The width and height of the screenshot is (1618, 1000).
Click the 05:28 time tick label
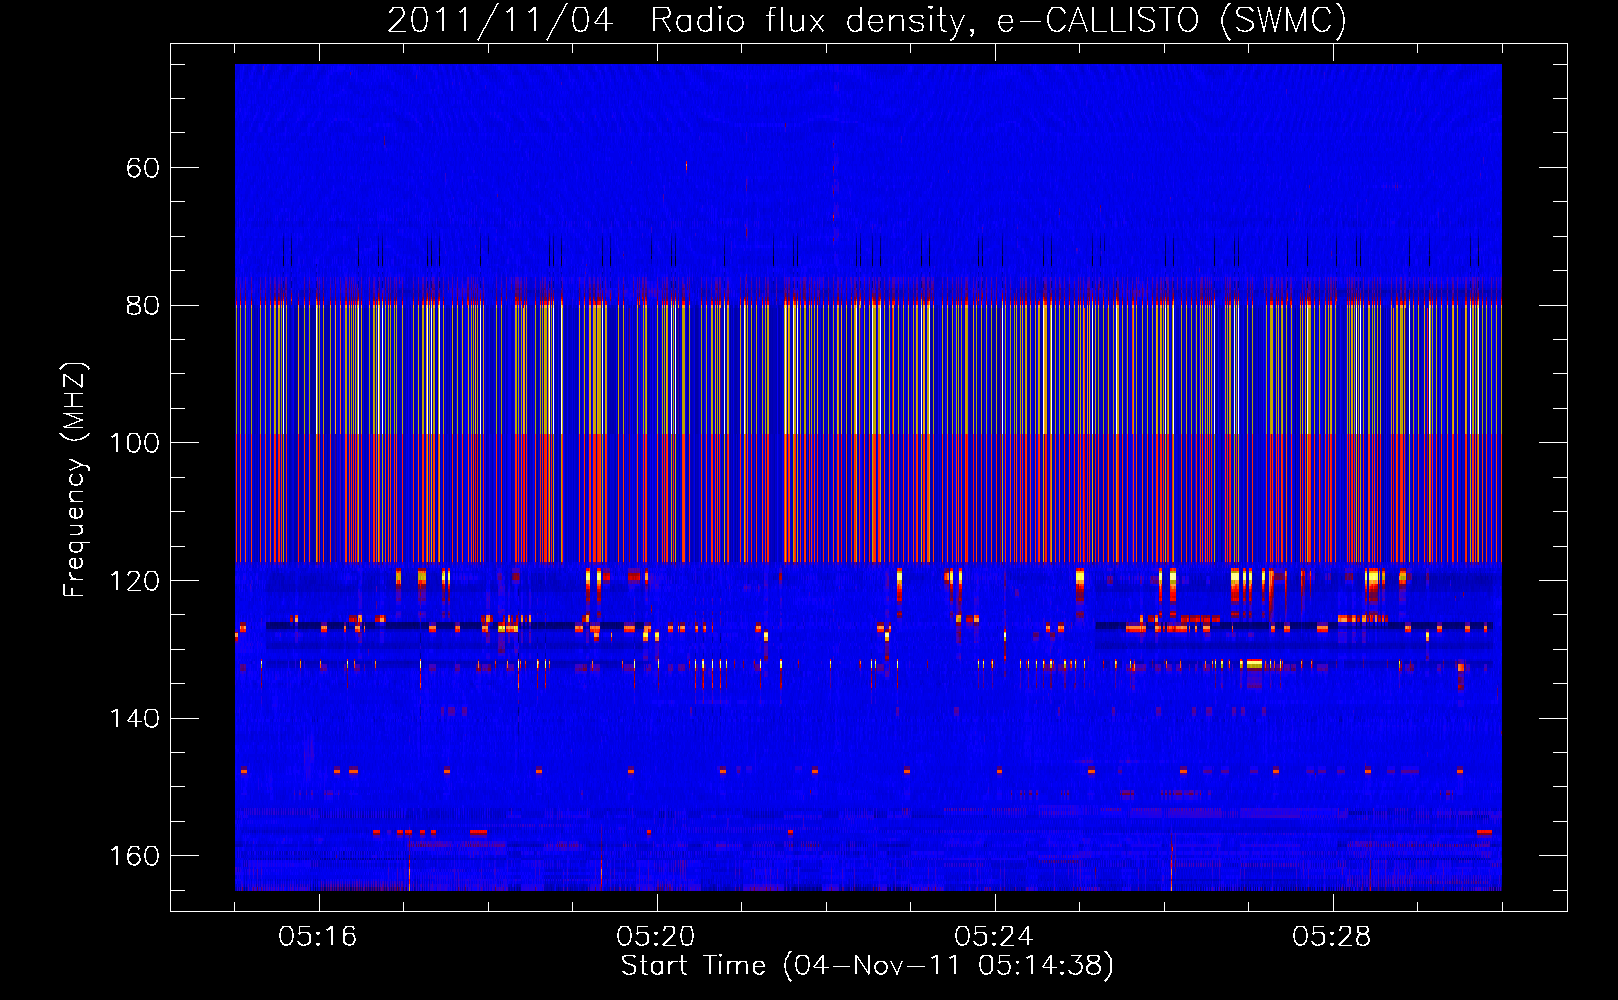click(x=1332, y=937)
